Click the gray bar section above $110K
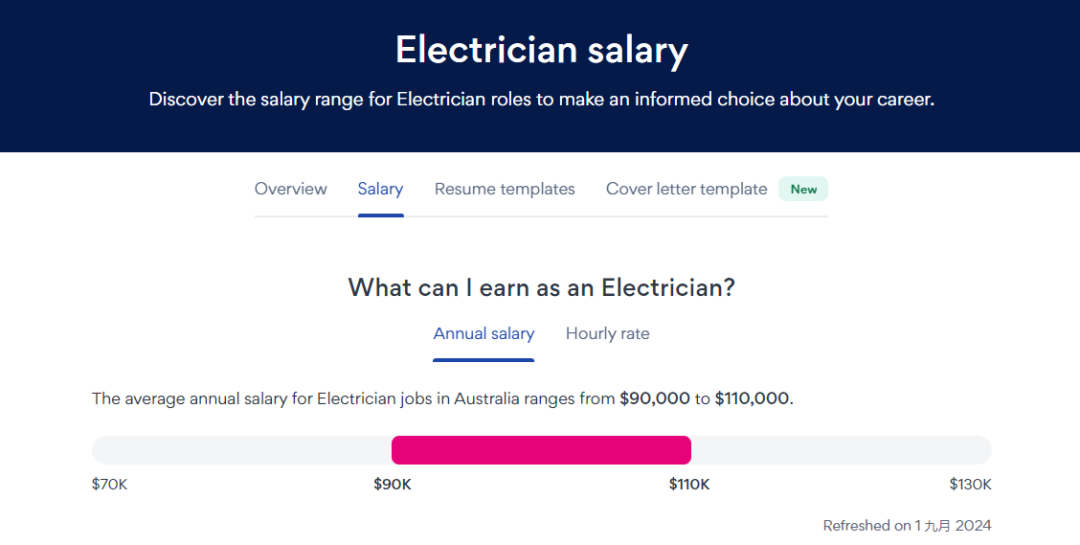 840,450
